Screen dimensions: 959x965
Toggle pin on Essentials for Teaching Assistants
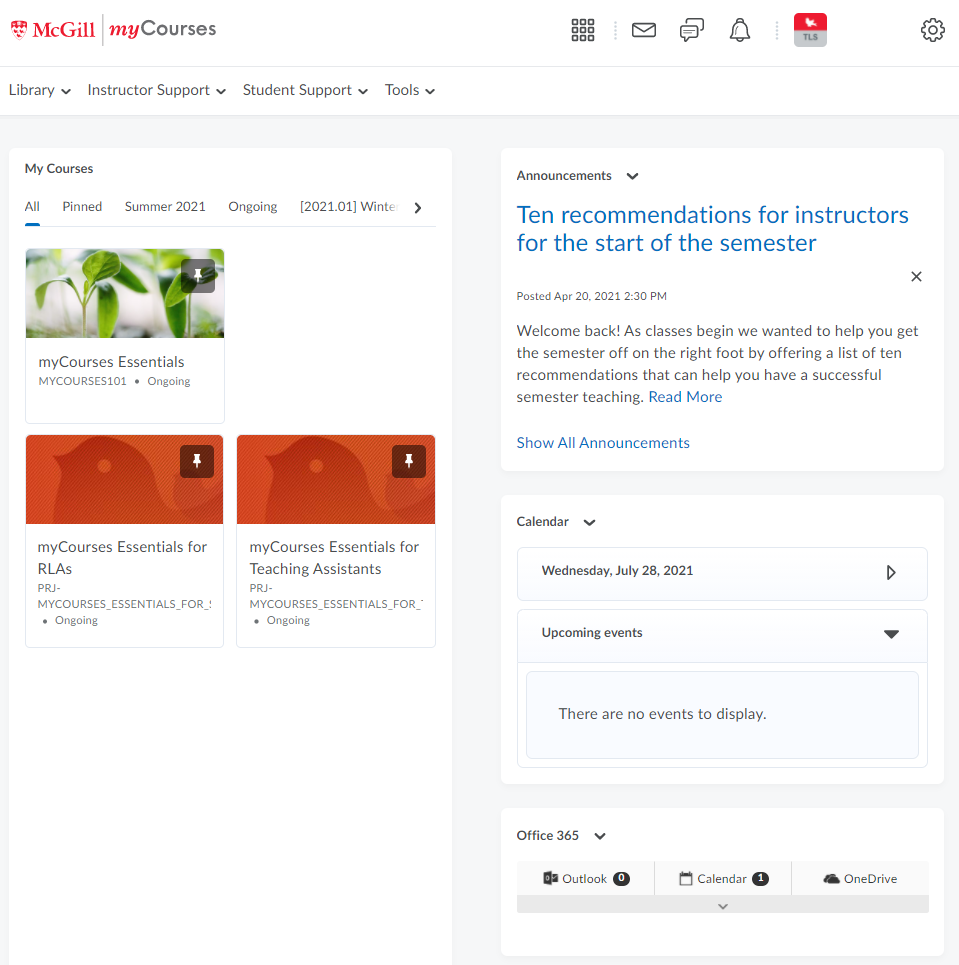pos(409,461)
